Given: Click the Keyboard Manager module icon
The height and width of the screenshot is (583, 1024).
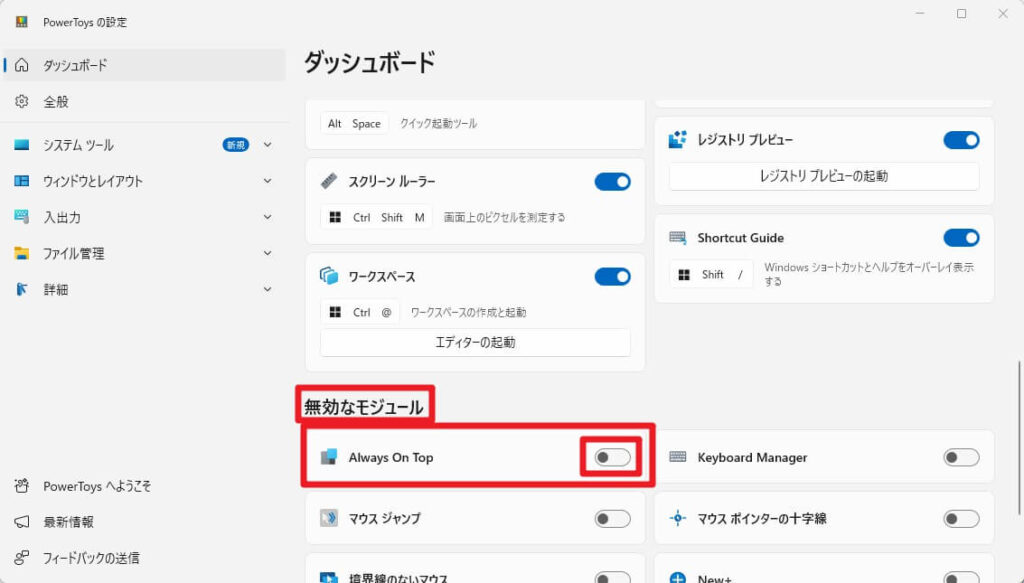Looking at the screenshot, I should click(678, 457).
